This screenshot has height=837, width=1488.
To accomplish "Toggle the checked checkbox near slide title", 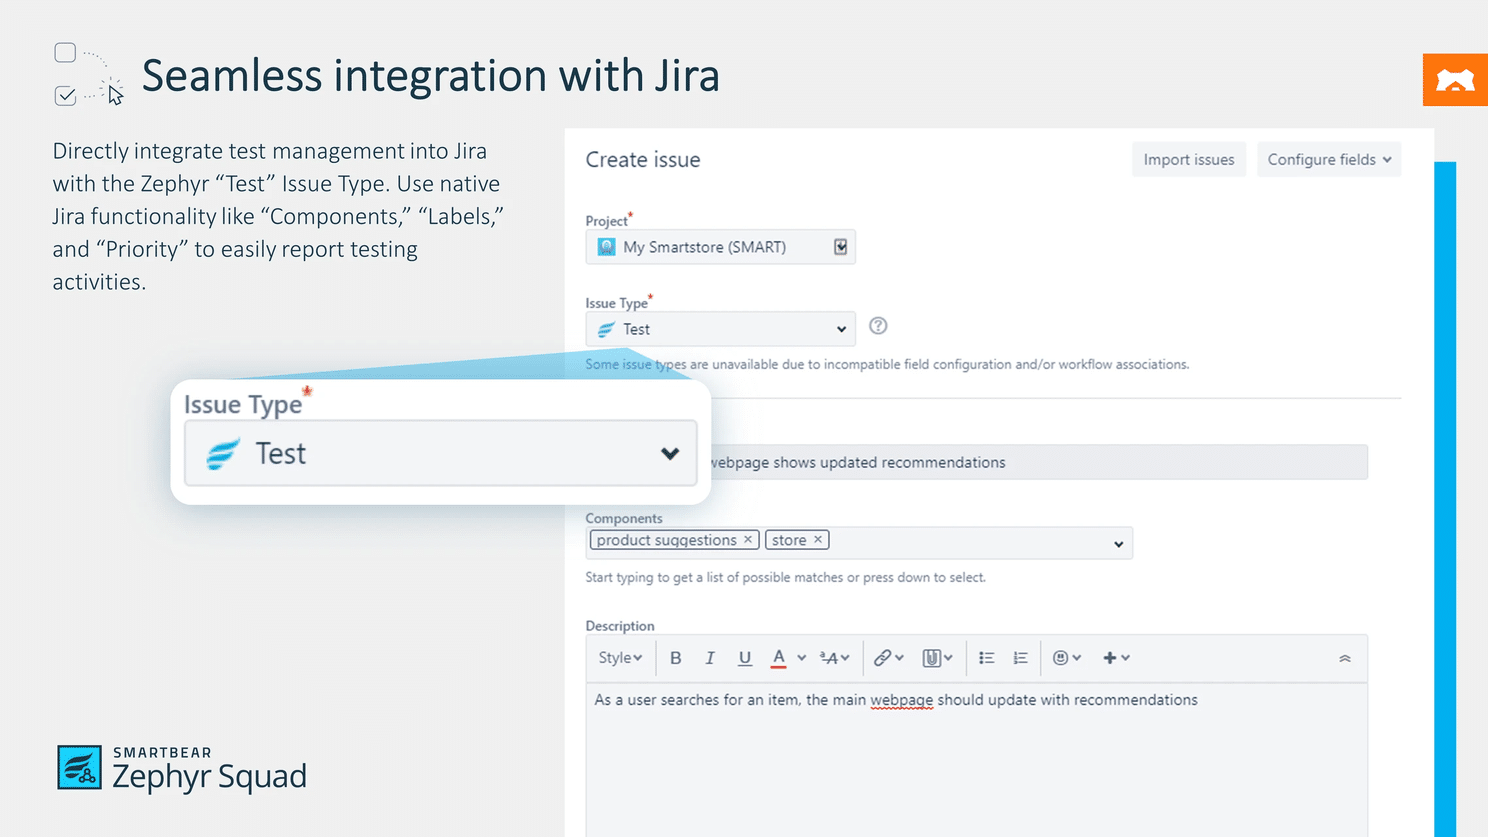I will (x=65, y=96).
